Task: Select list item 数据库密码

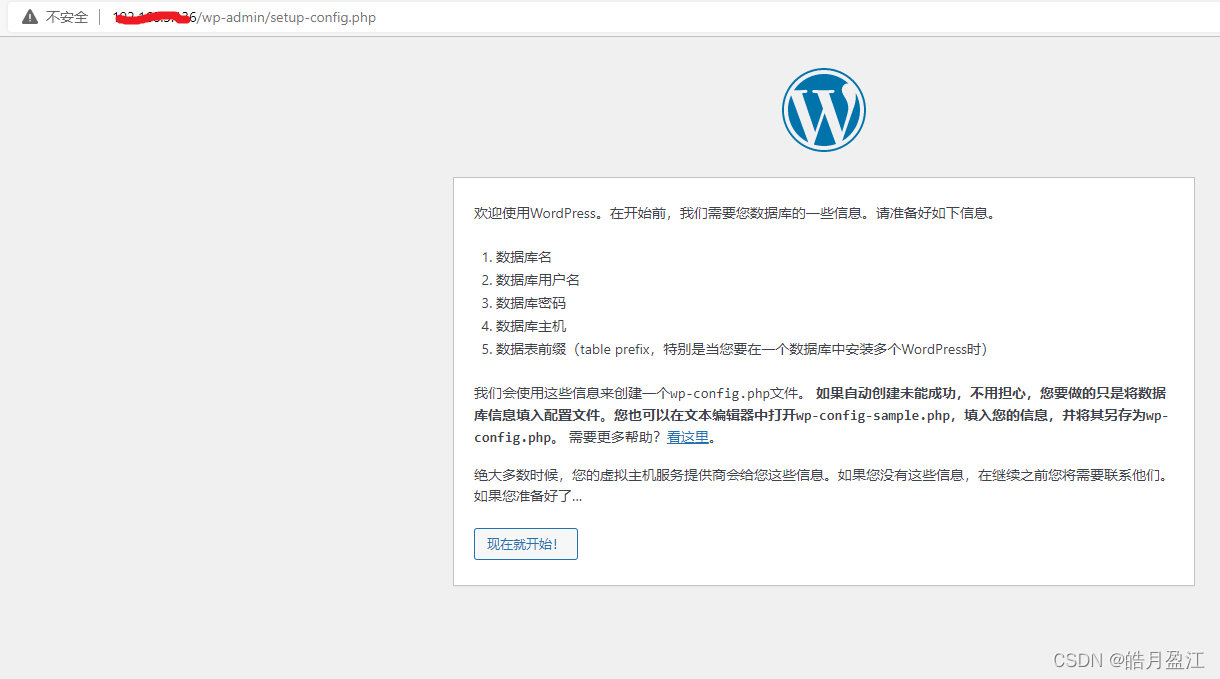Action: (531, 303)
